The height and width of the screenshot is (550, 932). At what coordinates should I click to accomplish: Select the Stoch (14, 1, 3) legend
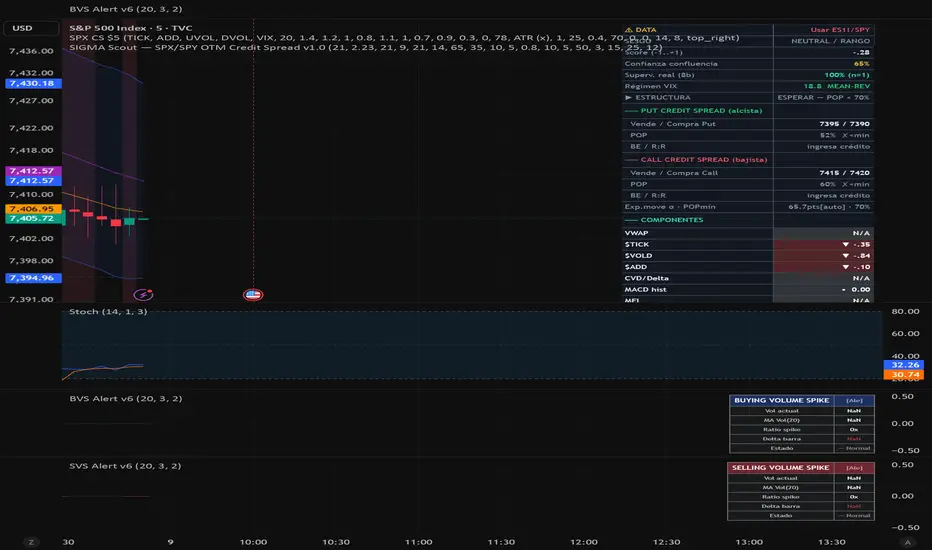coord(108,312)
